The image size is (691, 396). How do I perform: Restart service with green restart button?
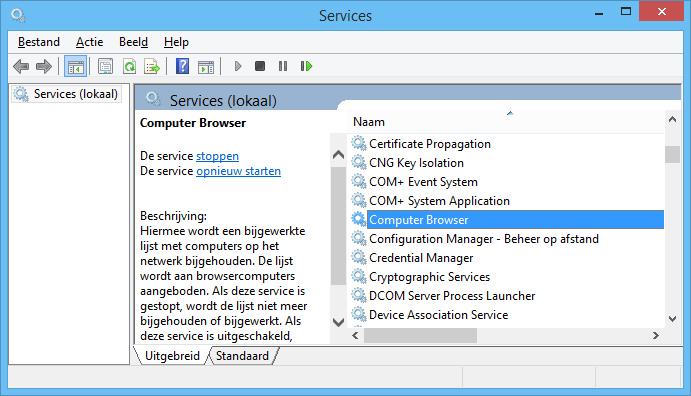pos(306,66)
